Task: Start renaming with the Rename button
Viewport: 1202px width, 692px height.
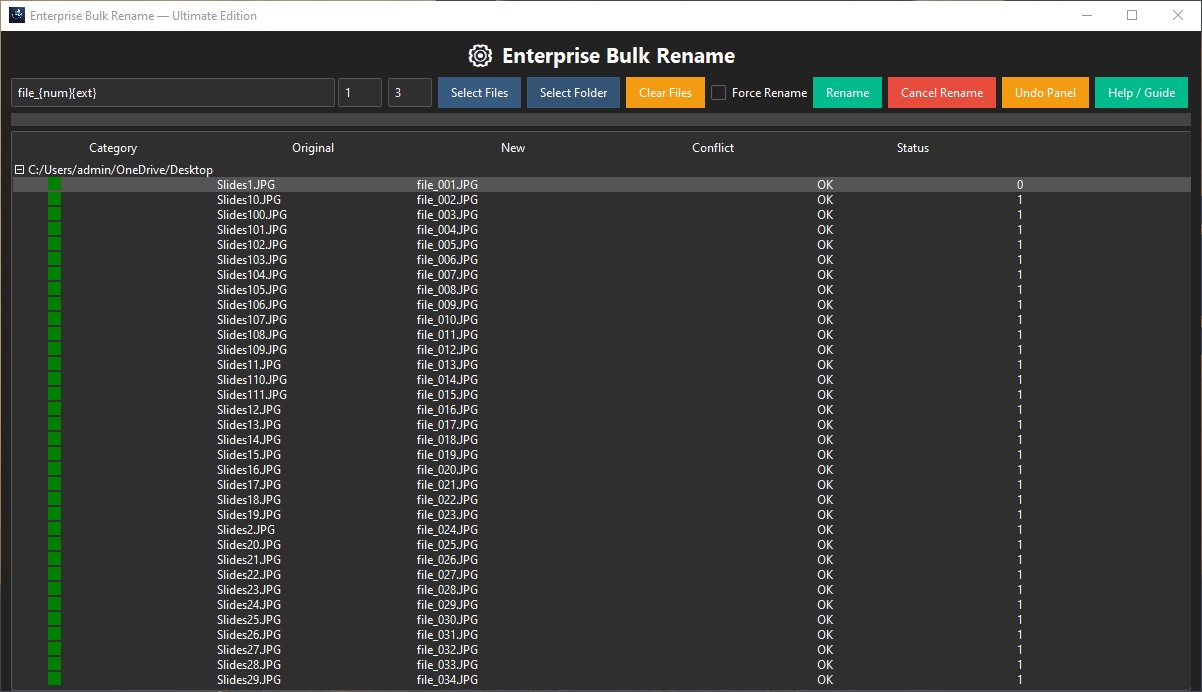Action: click(x=847, y=92)
